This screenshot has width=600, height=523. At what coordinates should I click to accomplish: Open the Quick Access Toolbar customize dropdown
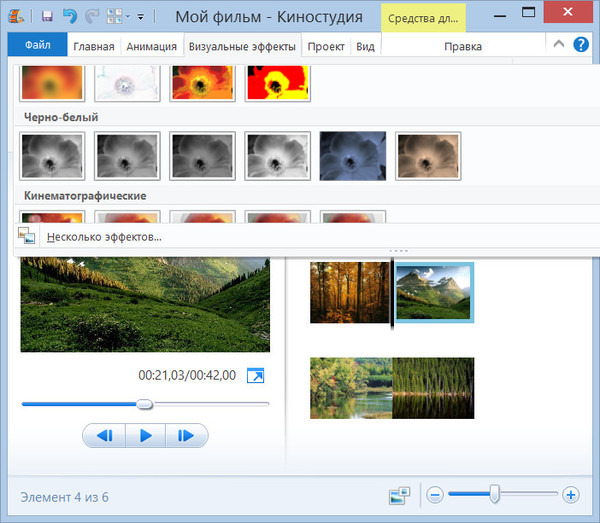point(141,18)
